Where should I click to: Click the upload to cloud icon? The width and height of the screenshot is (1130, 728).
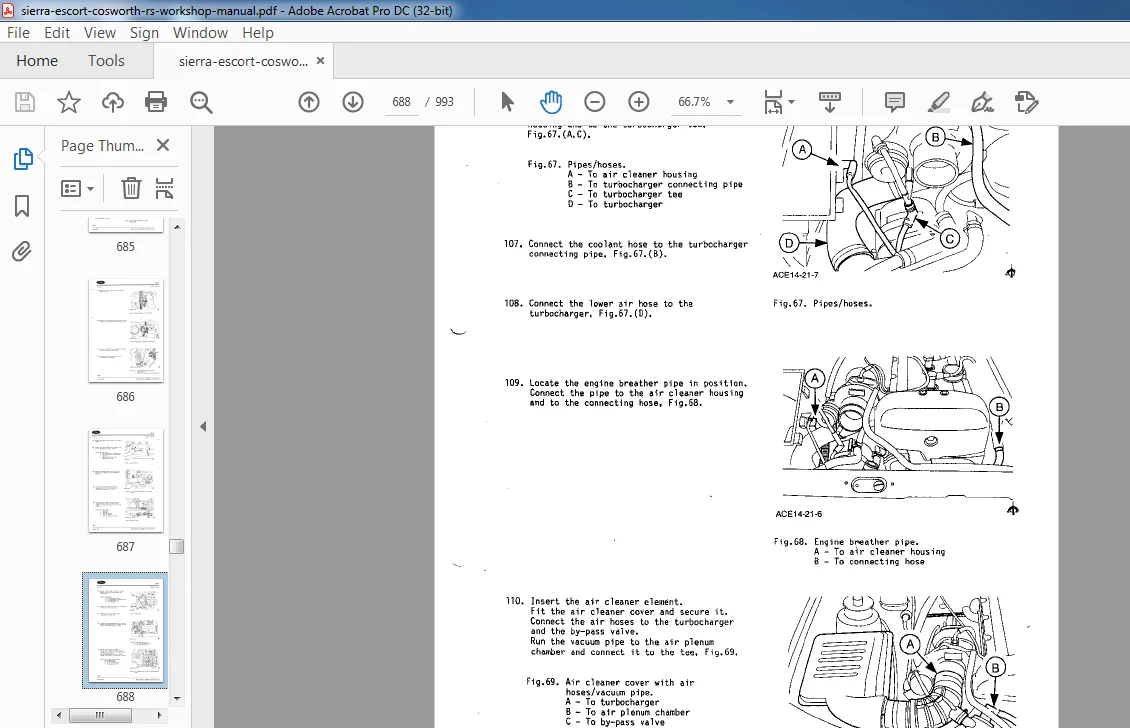112,102
